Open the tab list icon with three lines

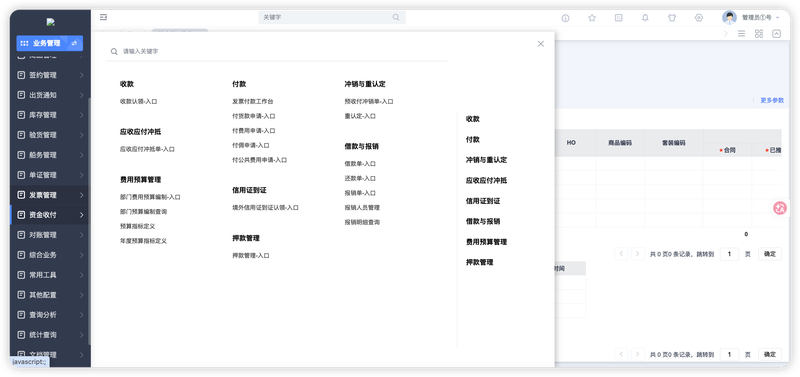click(x=741, y=34)
